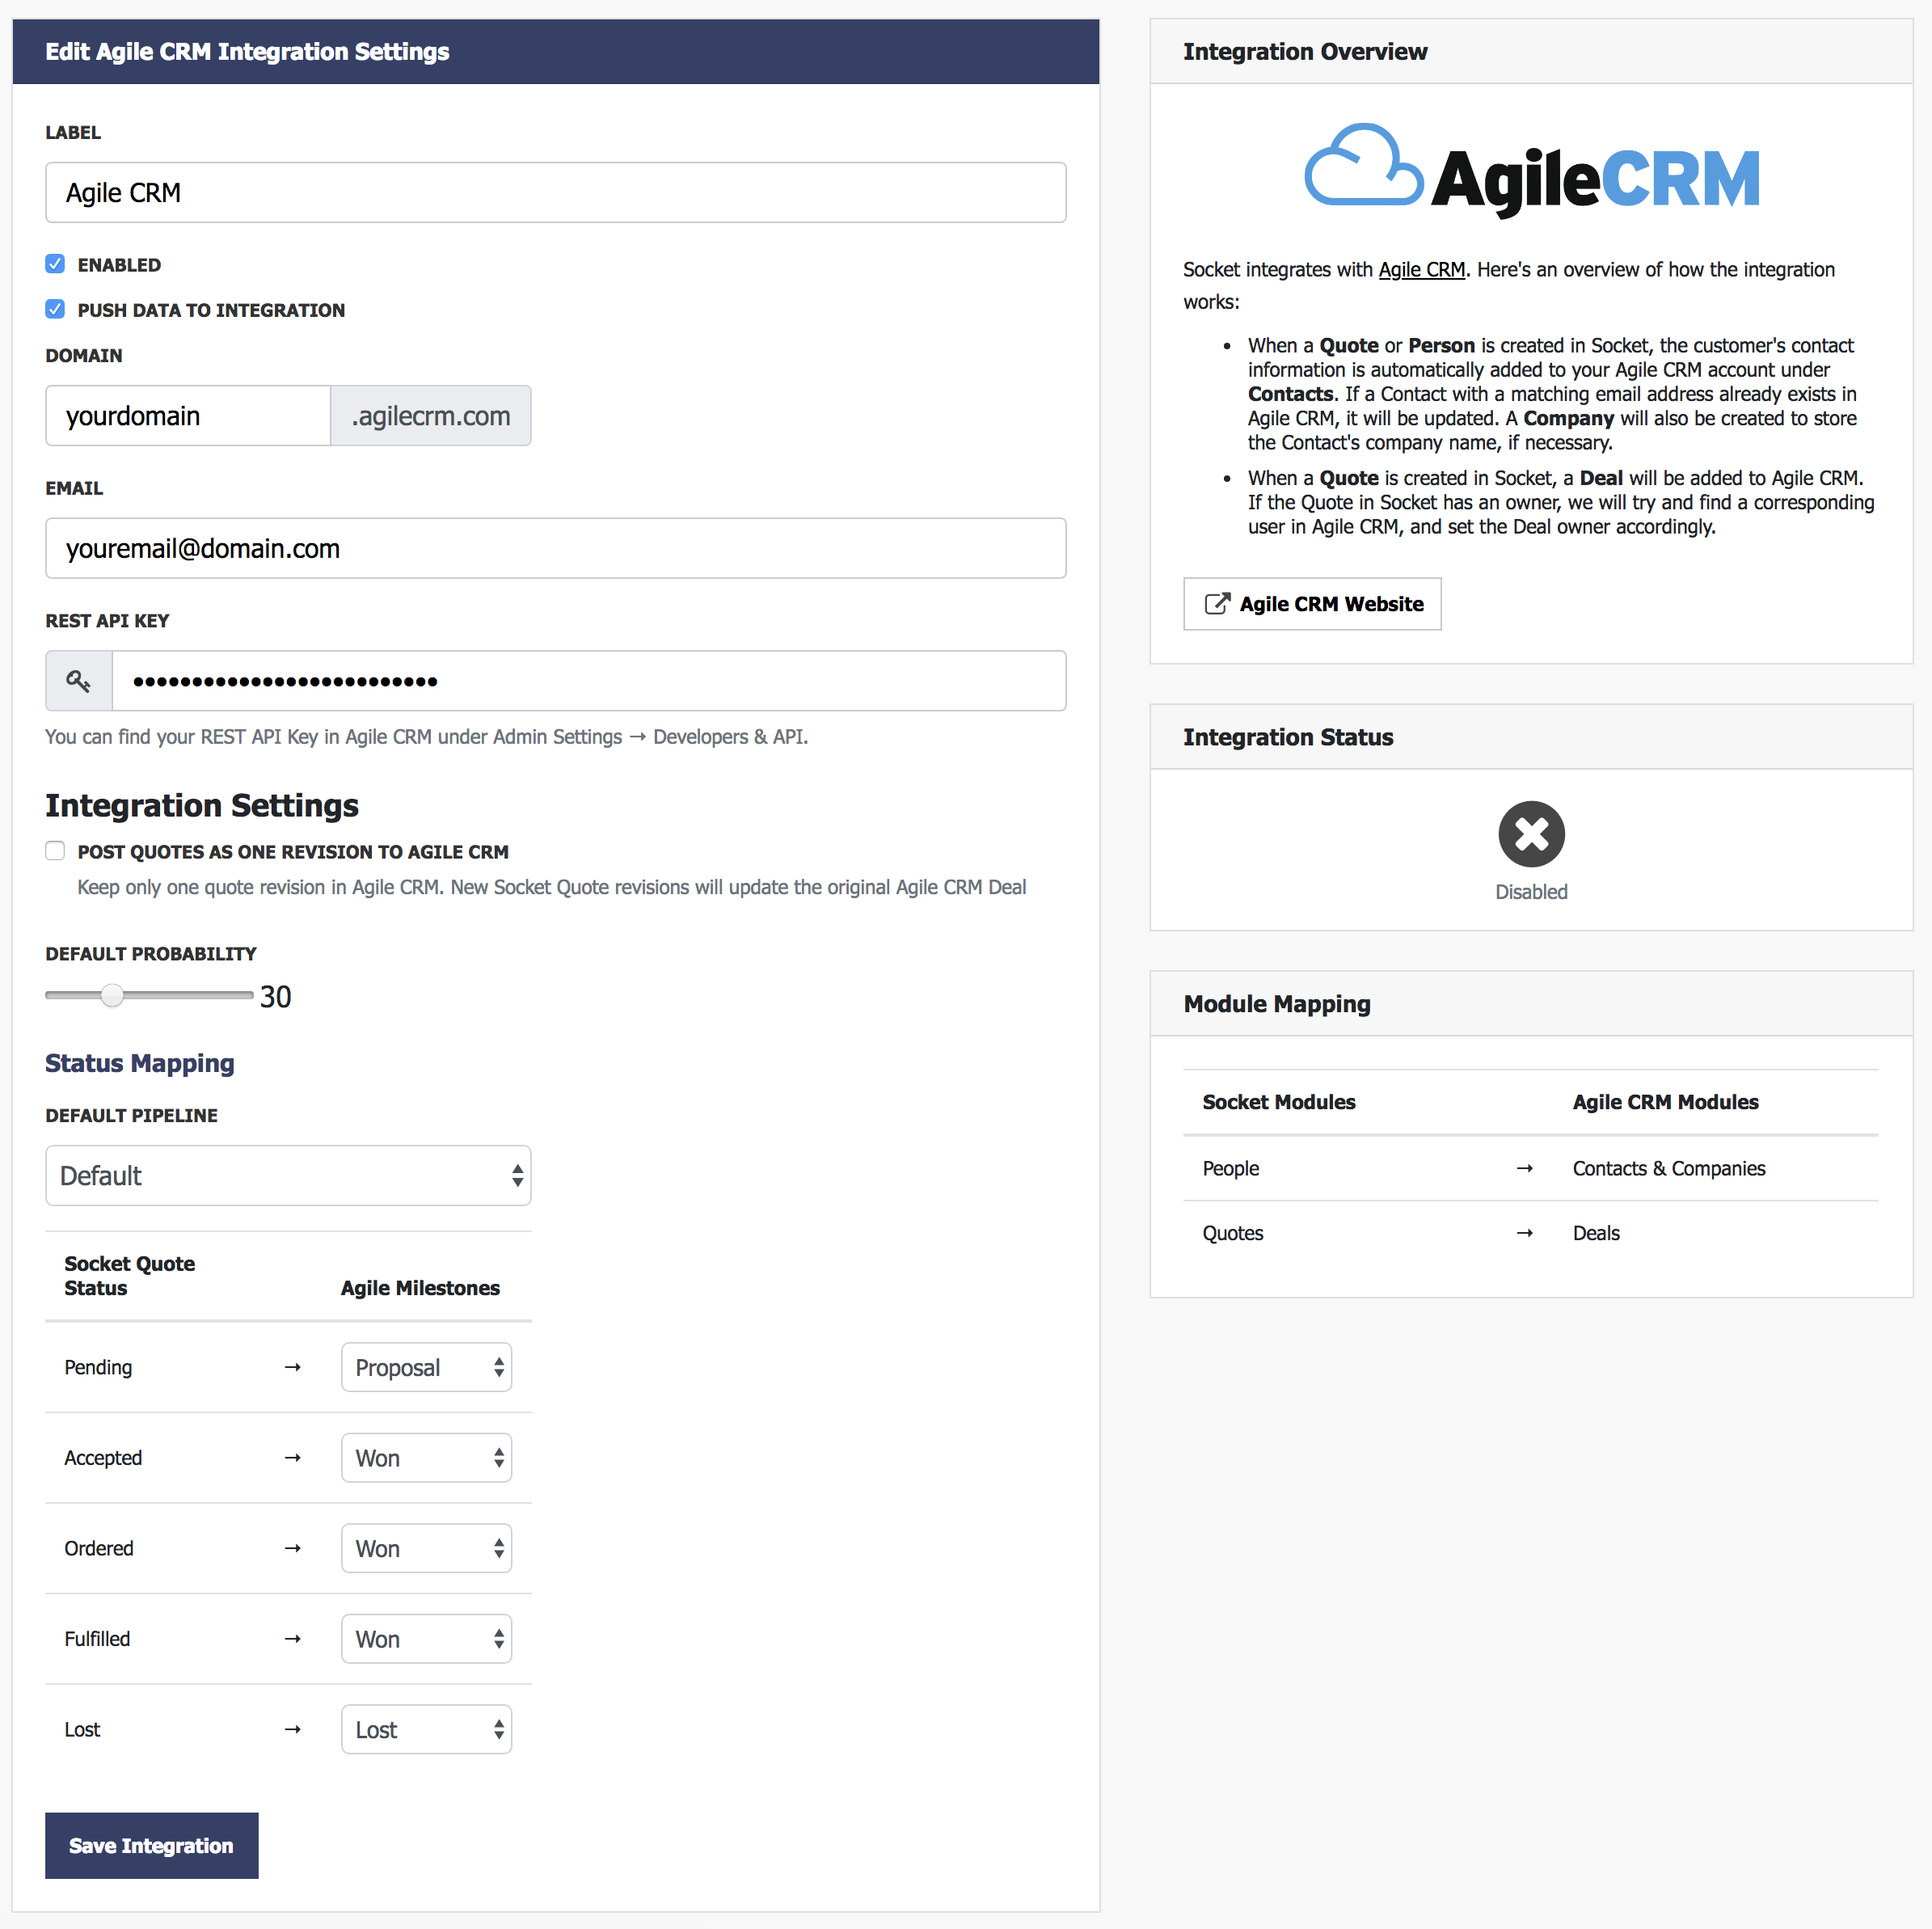Click the Lost status label
Screen dimensions: 1932x1929
coord(82,1729)
